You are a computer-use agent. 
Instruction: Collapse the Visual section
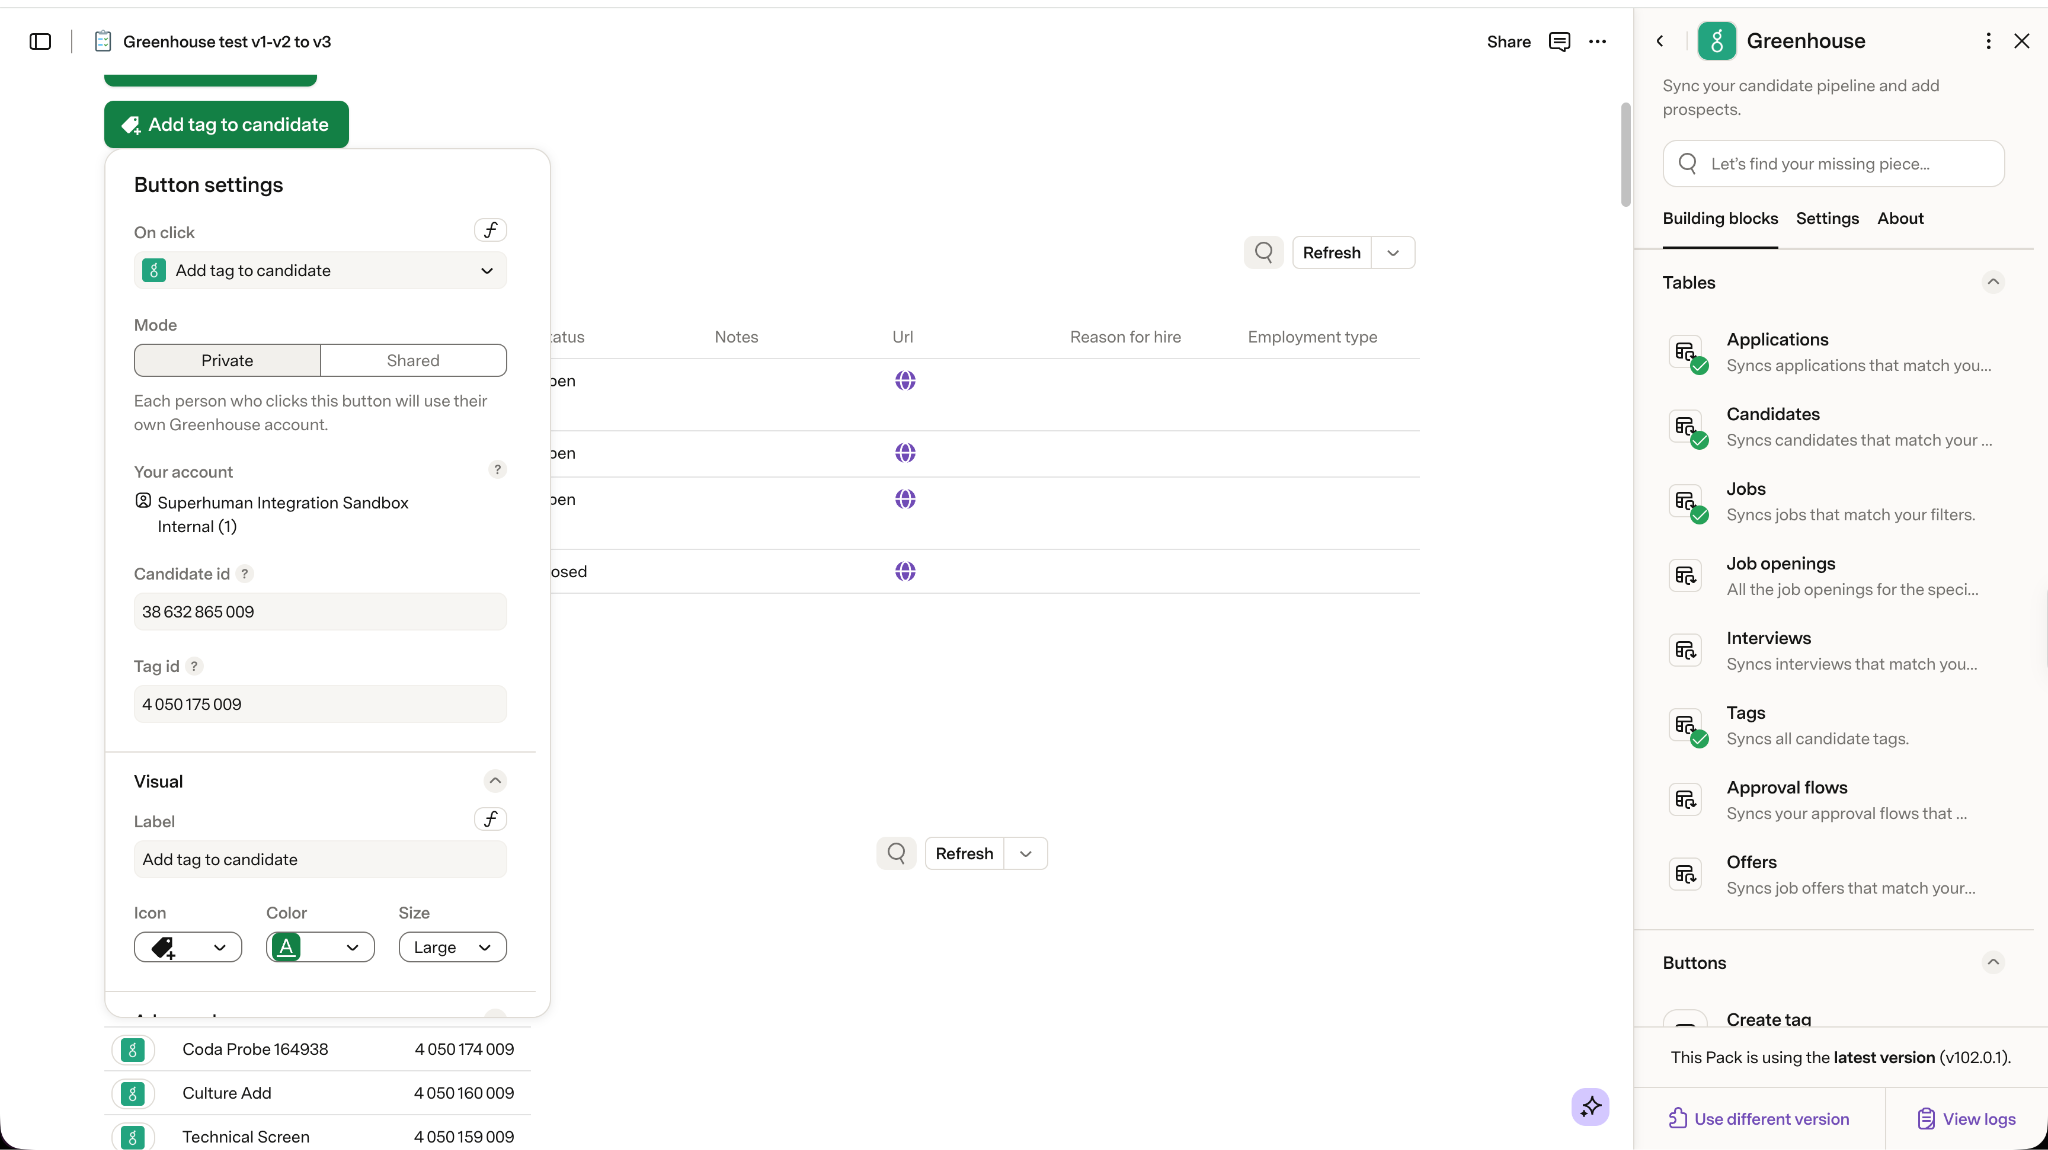coord(495,781)
